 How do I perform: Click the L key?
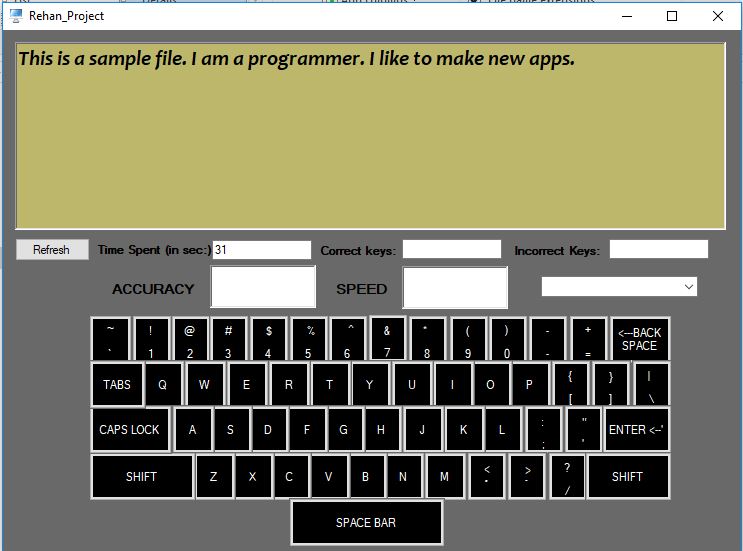pyautogui.click(x=503, y=429)
